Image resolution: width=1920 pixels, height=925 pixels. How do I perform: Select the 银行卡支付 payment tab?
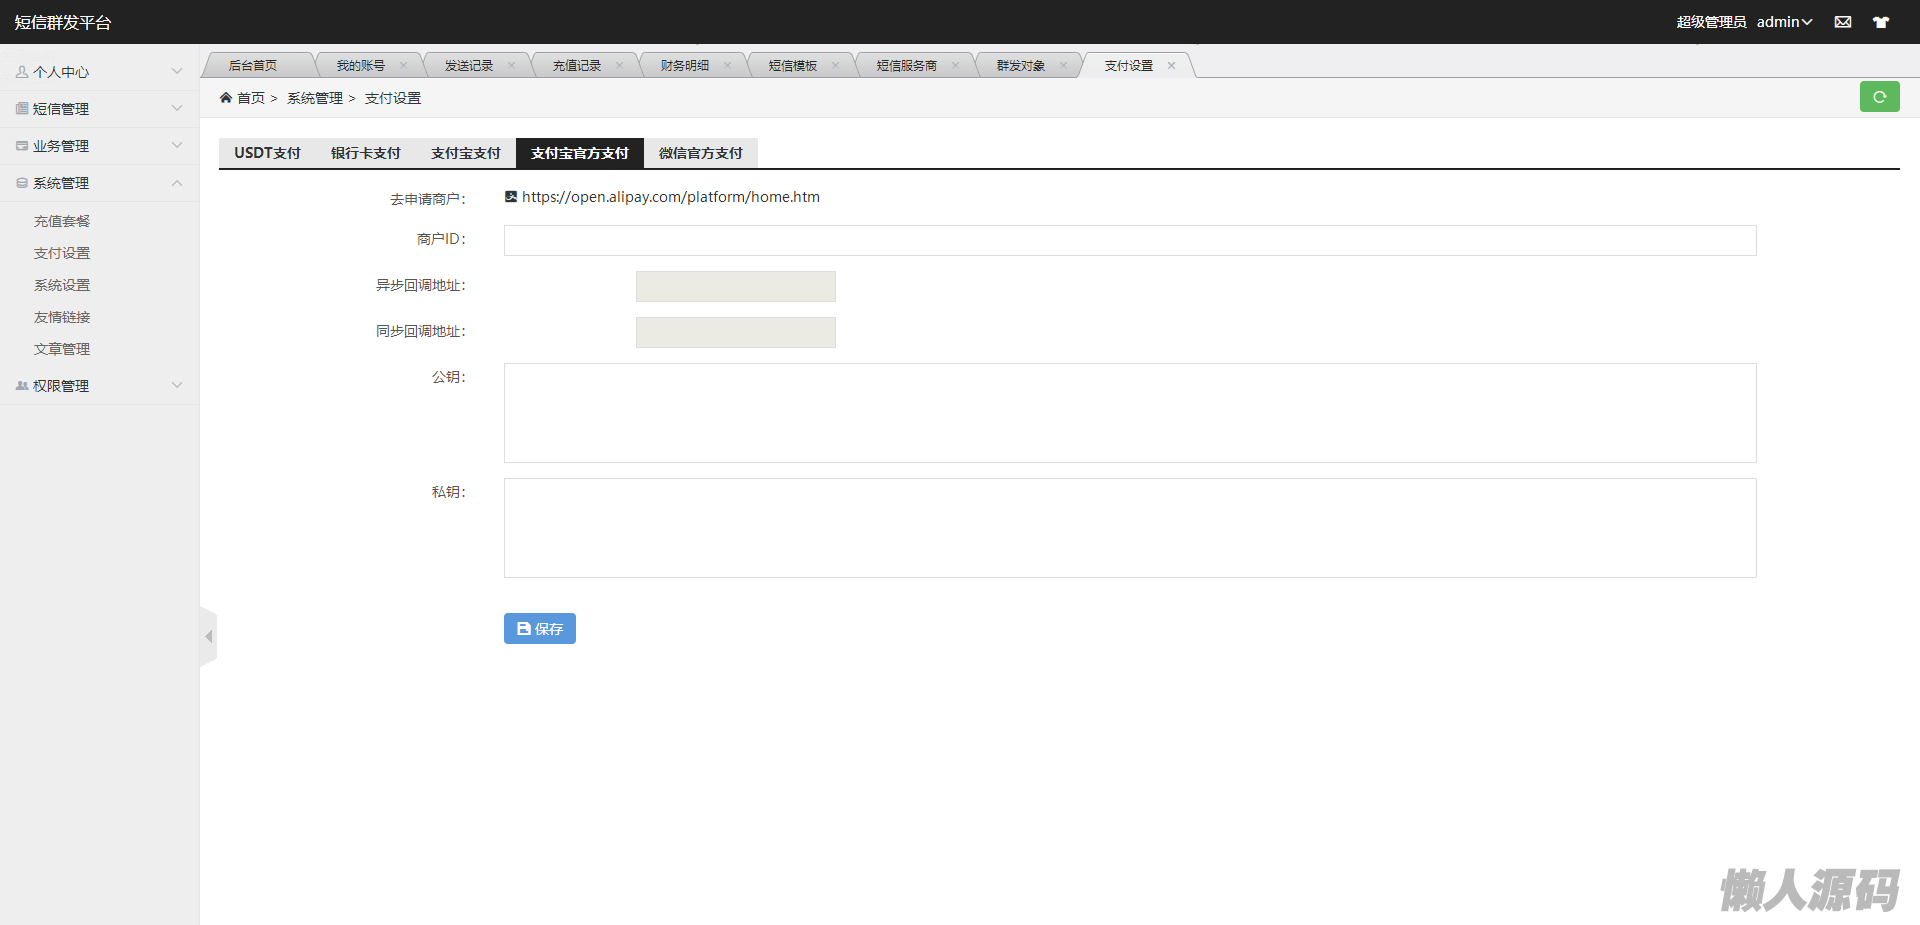click(366, 153)
